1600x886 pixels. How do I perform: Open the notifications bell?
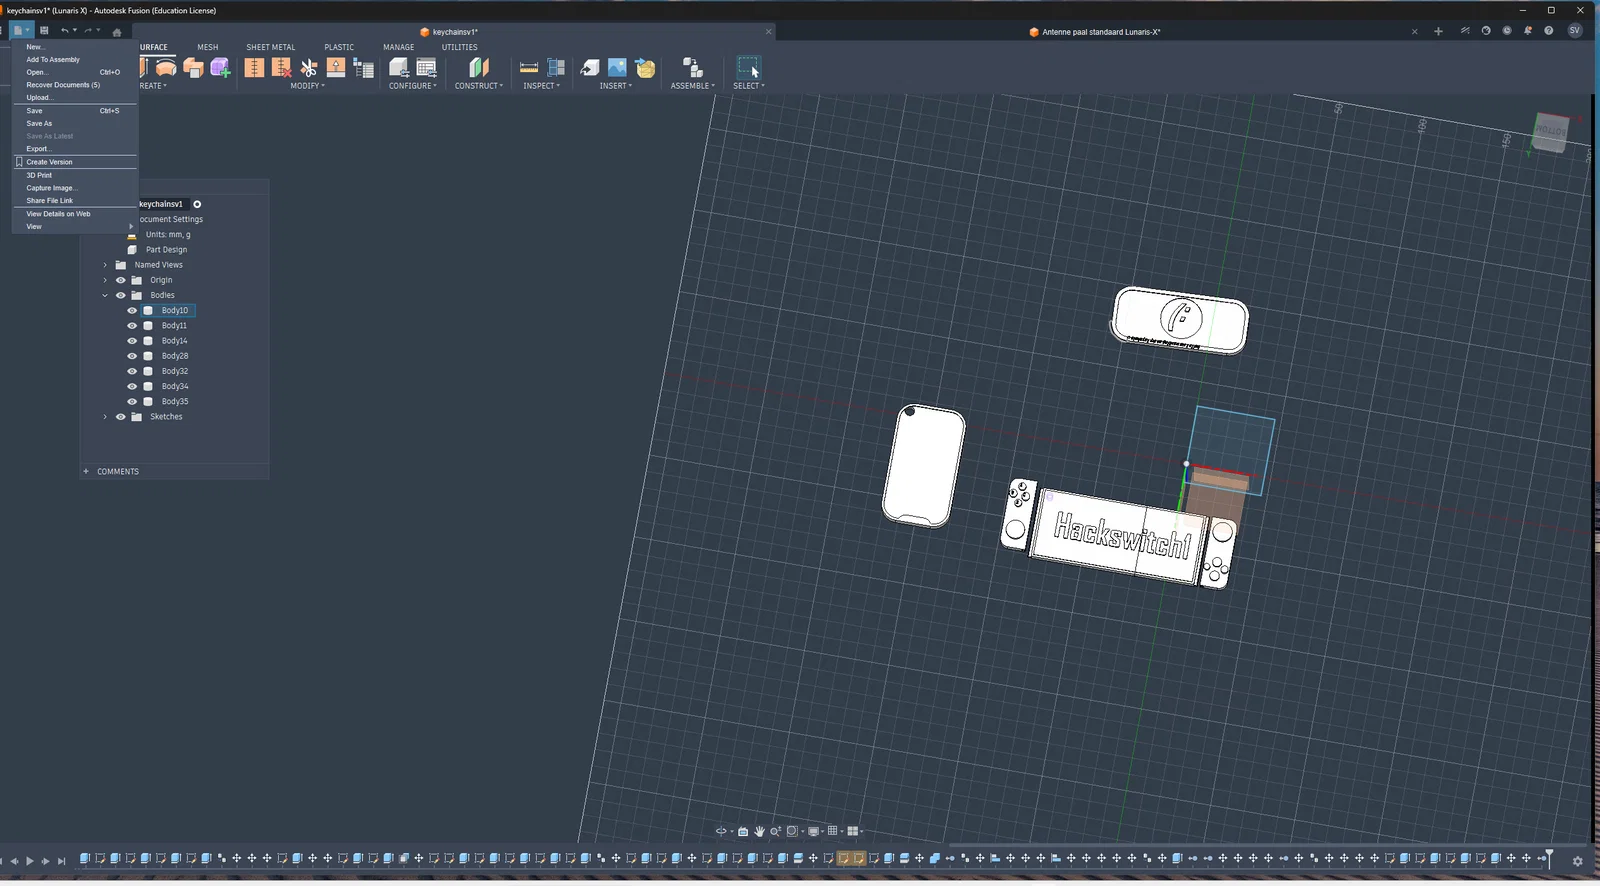click(1528, 31)
